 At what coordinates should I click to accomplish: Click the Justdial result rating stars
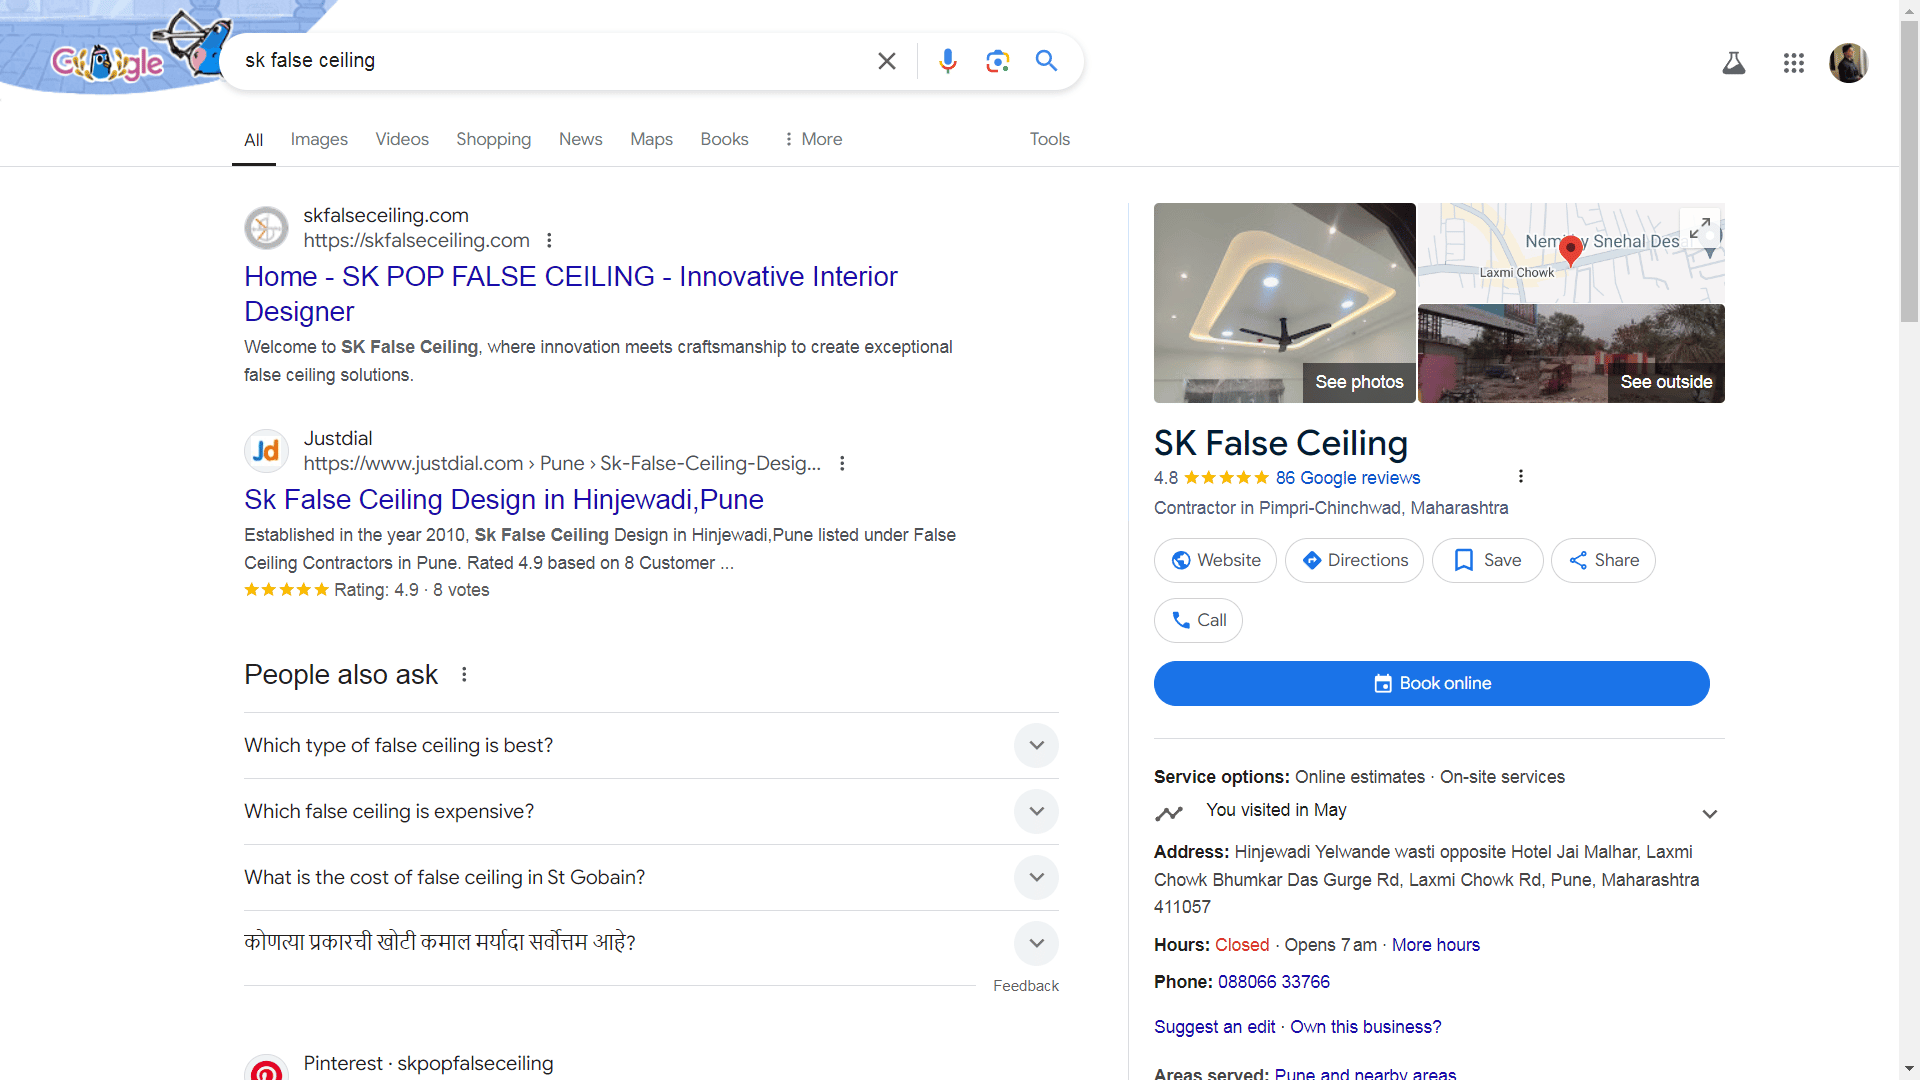[x=286, y=590]
